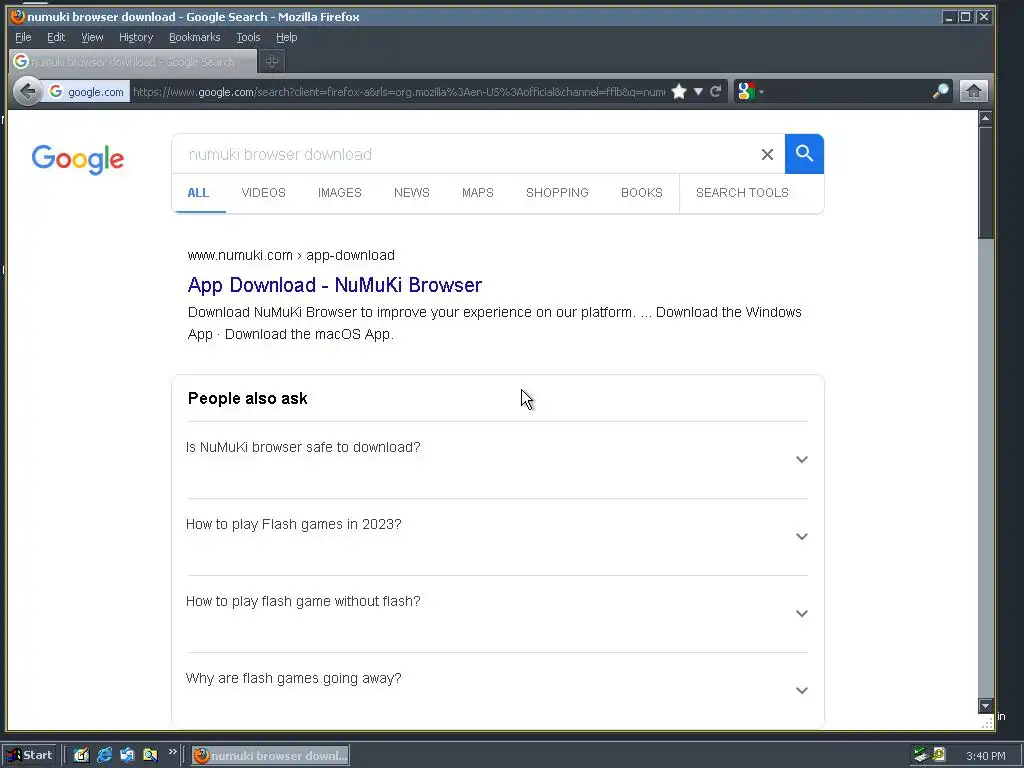Launch Internet Explorer from quick launch
Image resolution: width=1024 pixels, height=768 pixels.
[x=104, y=756]
